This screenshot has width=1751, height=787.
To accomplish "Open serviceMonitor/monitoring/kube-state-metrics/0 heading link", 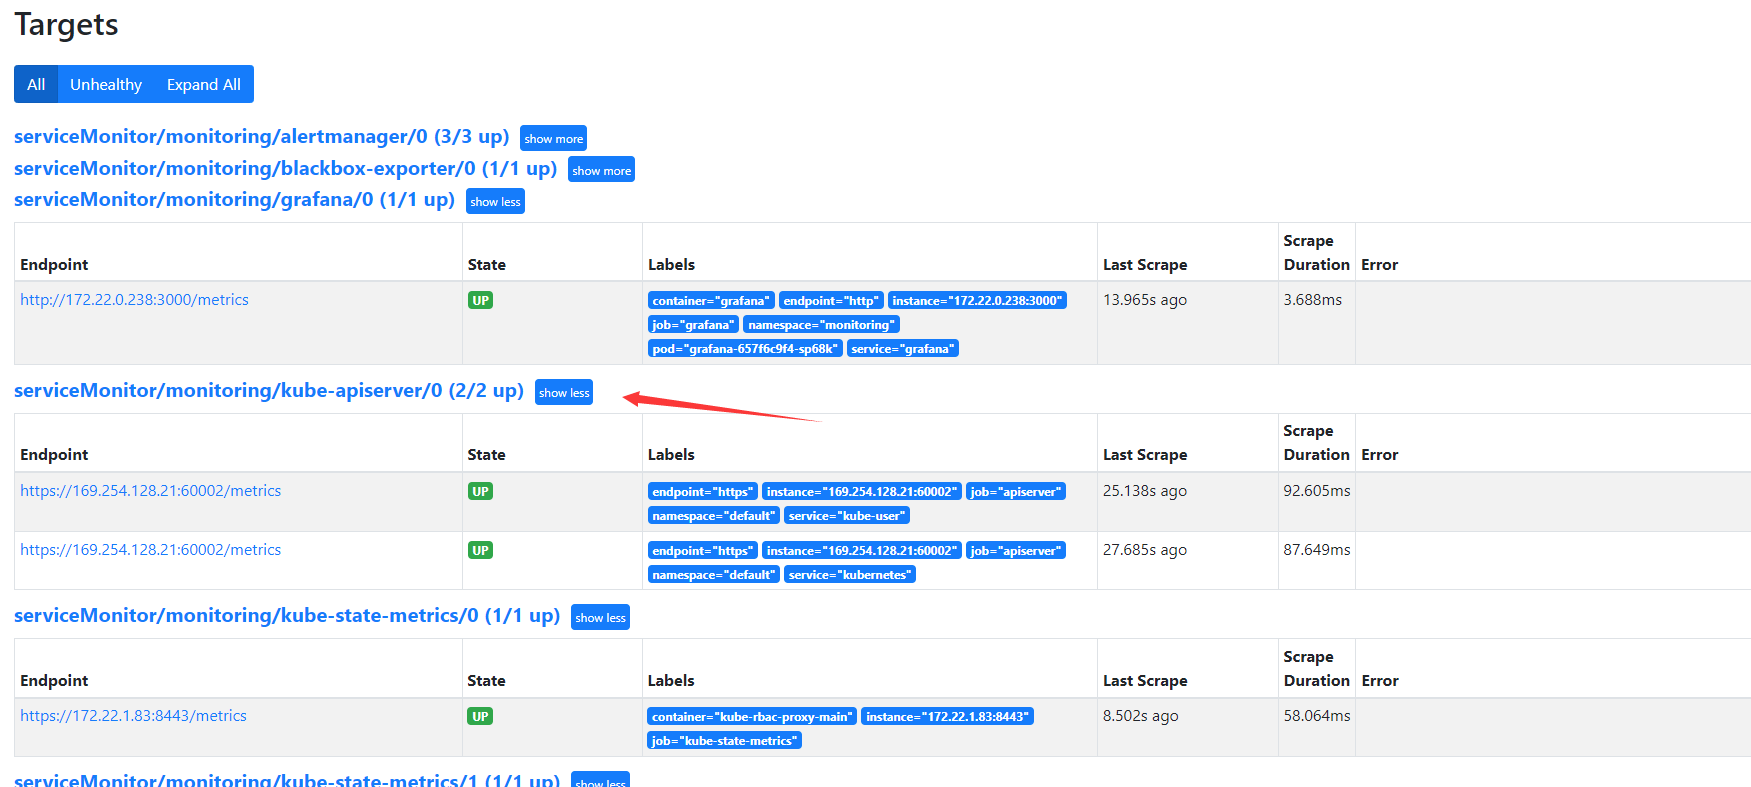I will click(x=287, y=615).
